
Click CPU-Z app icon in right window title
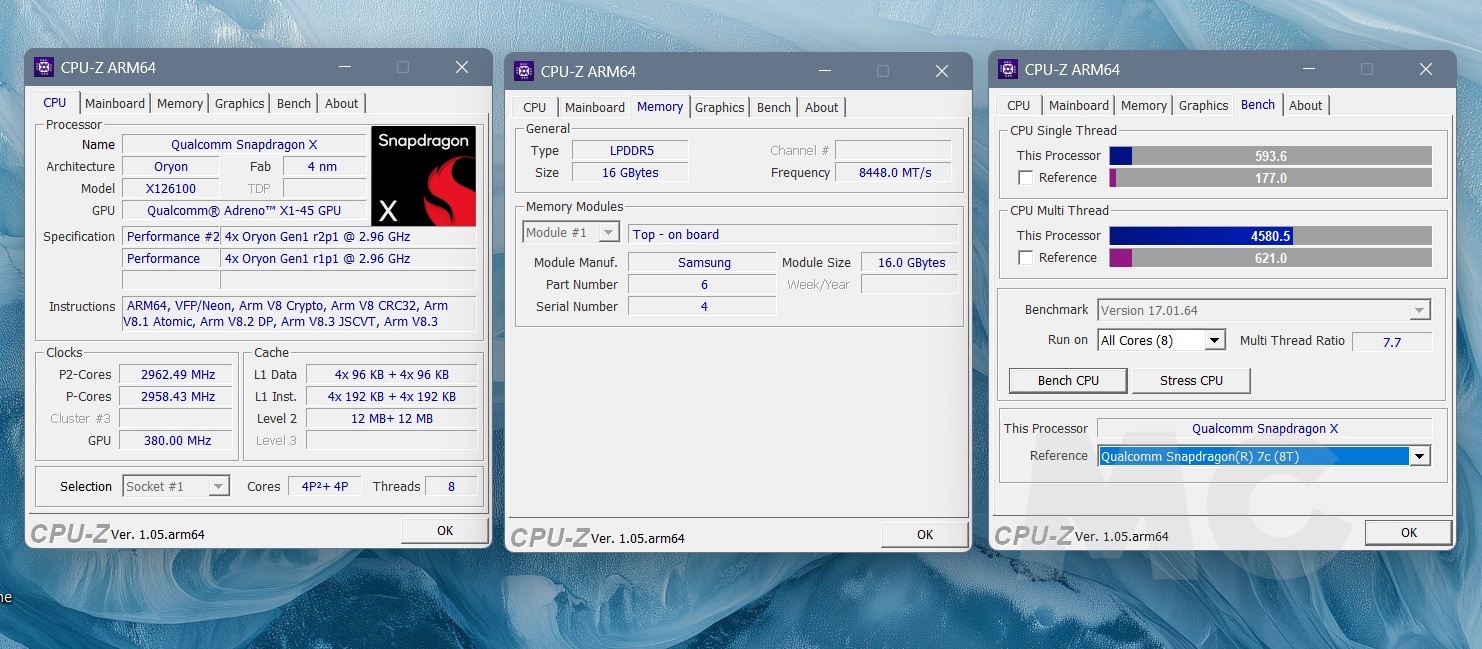[x=1008, y=69]
